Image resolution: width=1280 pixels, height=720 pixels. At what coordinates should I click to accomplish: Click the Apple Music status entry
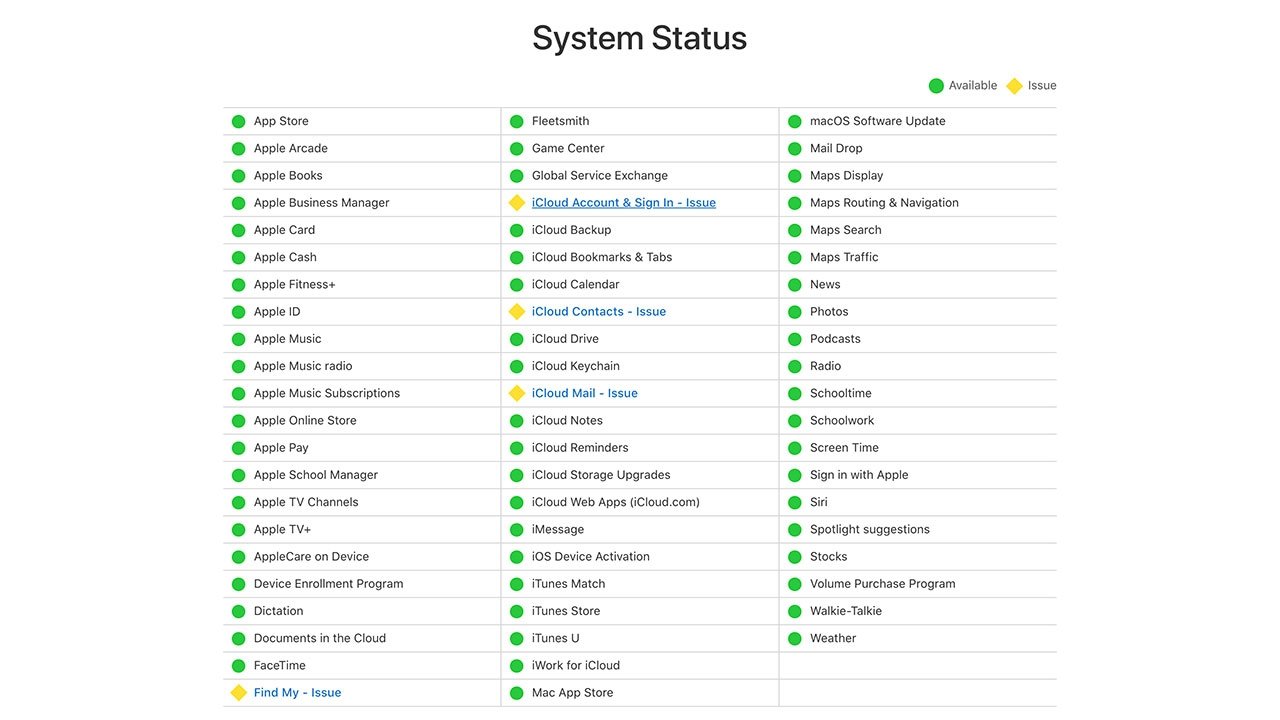(287, 339)
